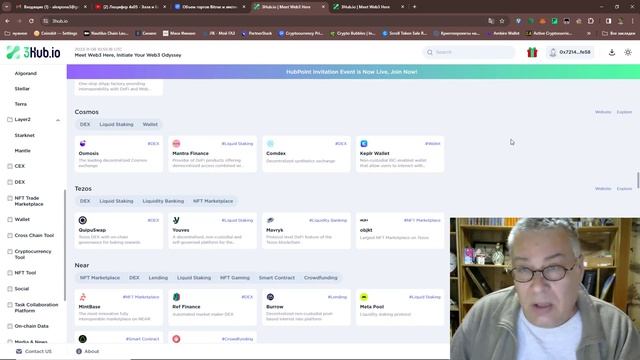Click the browser back arrow

(x=8, y=21)
